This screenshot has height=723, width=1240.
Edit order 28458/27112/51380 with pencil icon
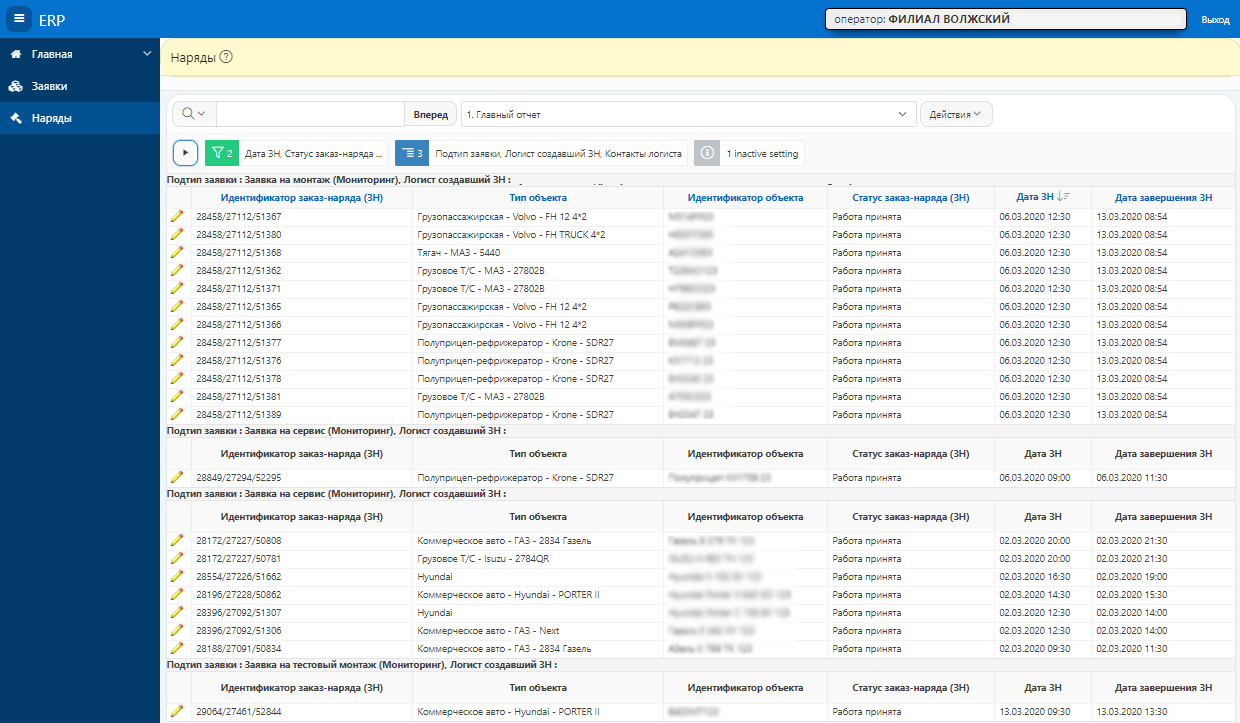[x=177, y=234]
